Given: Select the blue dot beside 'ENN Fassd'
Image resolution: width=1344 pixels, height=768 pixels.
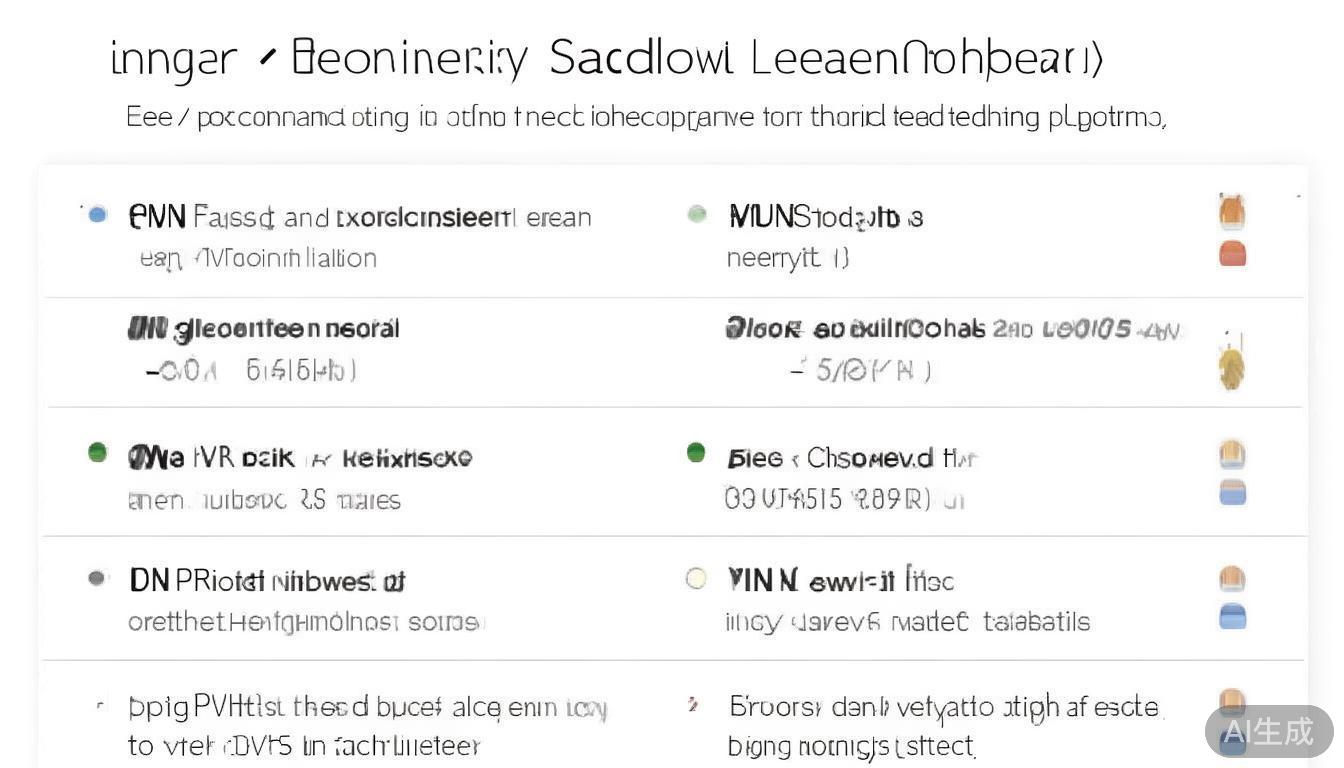Looking at the screenshot, I should (x=97, y=214).
